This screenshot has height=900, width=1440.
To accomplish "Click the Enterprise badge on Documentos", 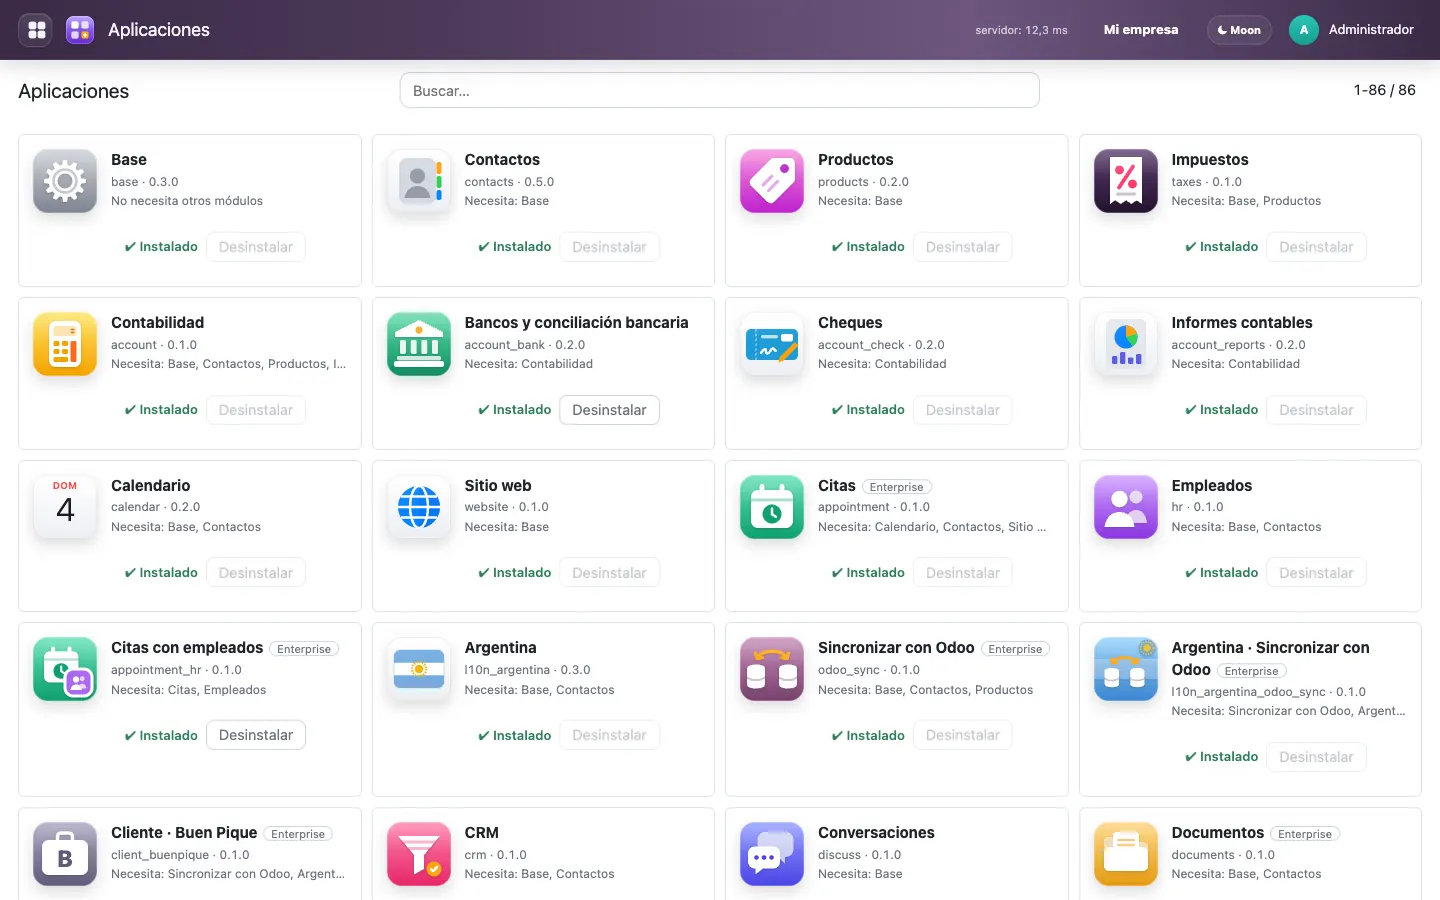I will pos(1305,834).
